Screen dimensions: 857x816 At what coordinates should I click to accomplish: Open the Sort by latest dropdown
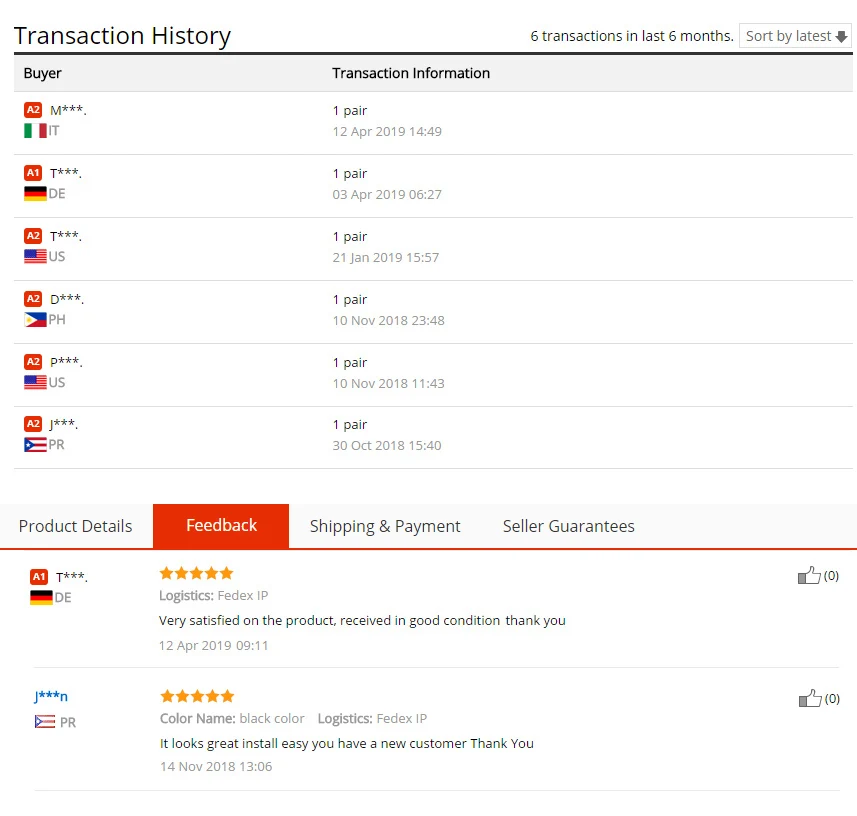[795, 36]
